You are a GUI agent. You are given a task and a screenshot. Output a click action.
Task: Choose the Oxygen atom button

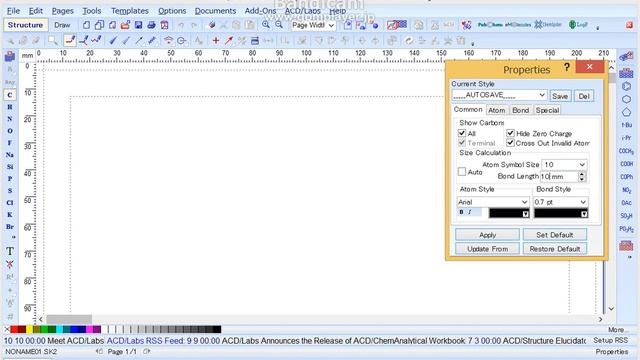(x=9, y=131)
